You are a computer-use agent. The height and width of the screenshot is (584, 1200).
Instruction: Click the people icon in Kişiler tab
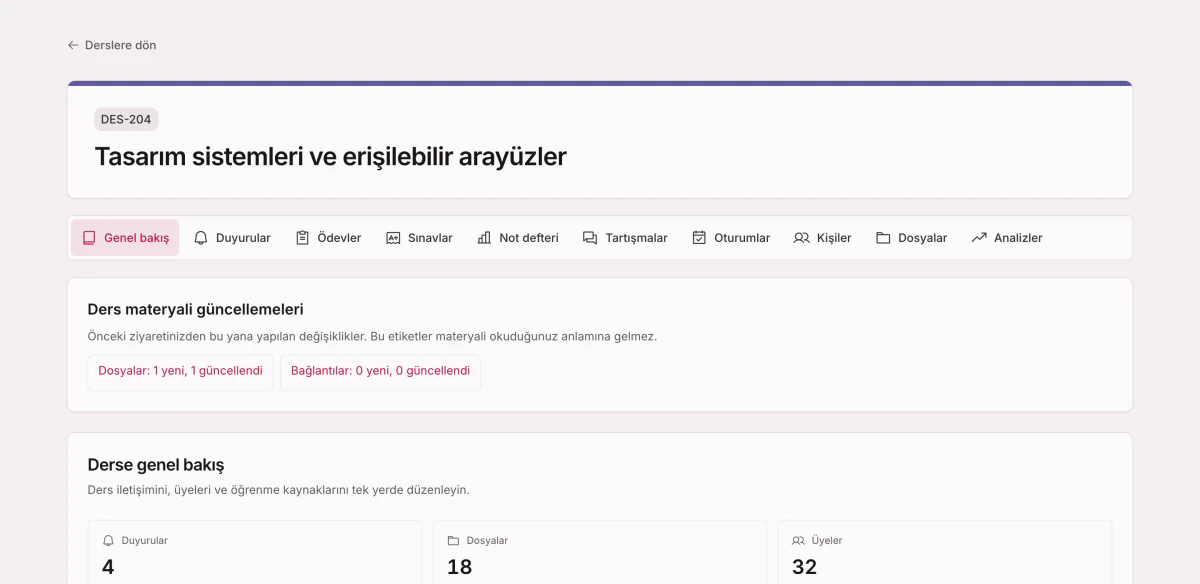coord(802,238)
